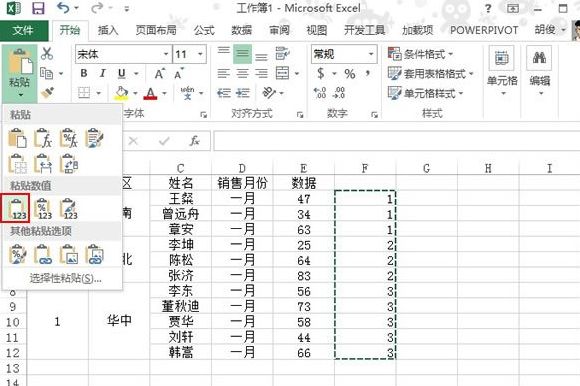
Task: Apply cell borders icon
Action: 84,92
